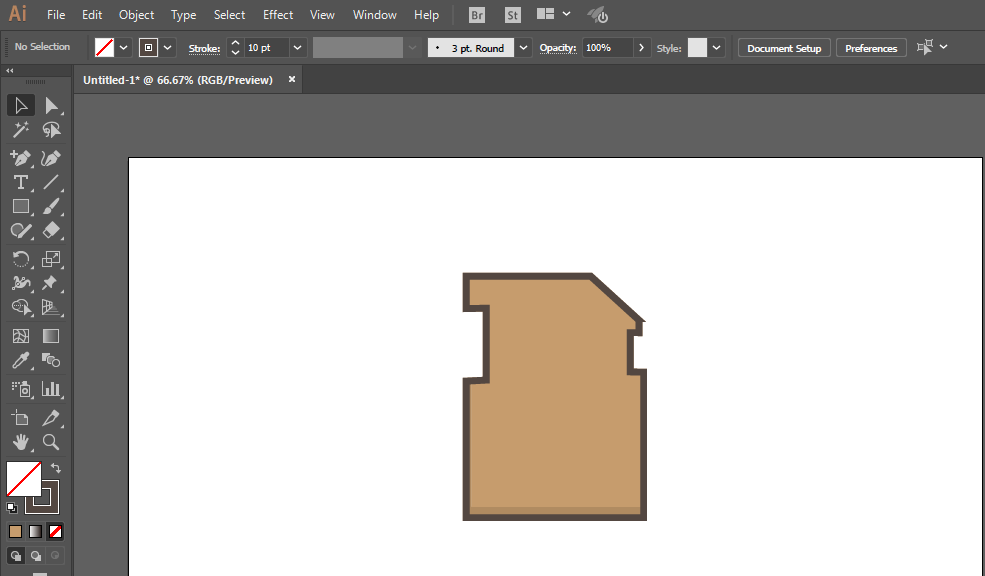Switch to Gradient paint mode
The height and width of the screenshot is (576, 985).
click(35, 531)
